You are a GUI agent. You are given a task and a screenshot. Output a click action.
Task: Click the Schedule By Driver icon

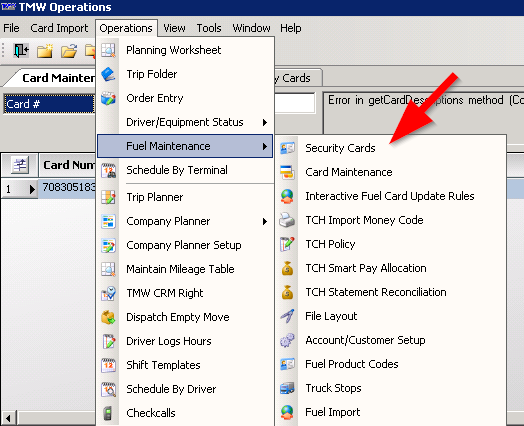point(108,390)
